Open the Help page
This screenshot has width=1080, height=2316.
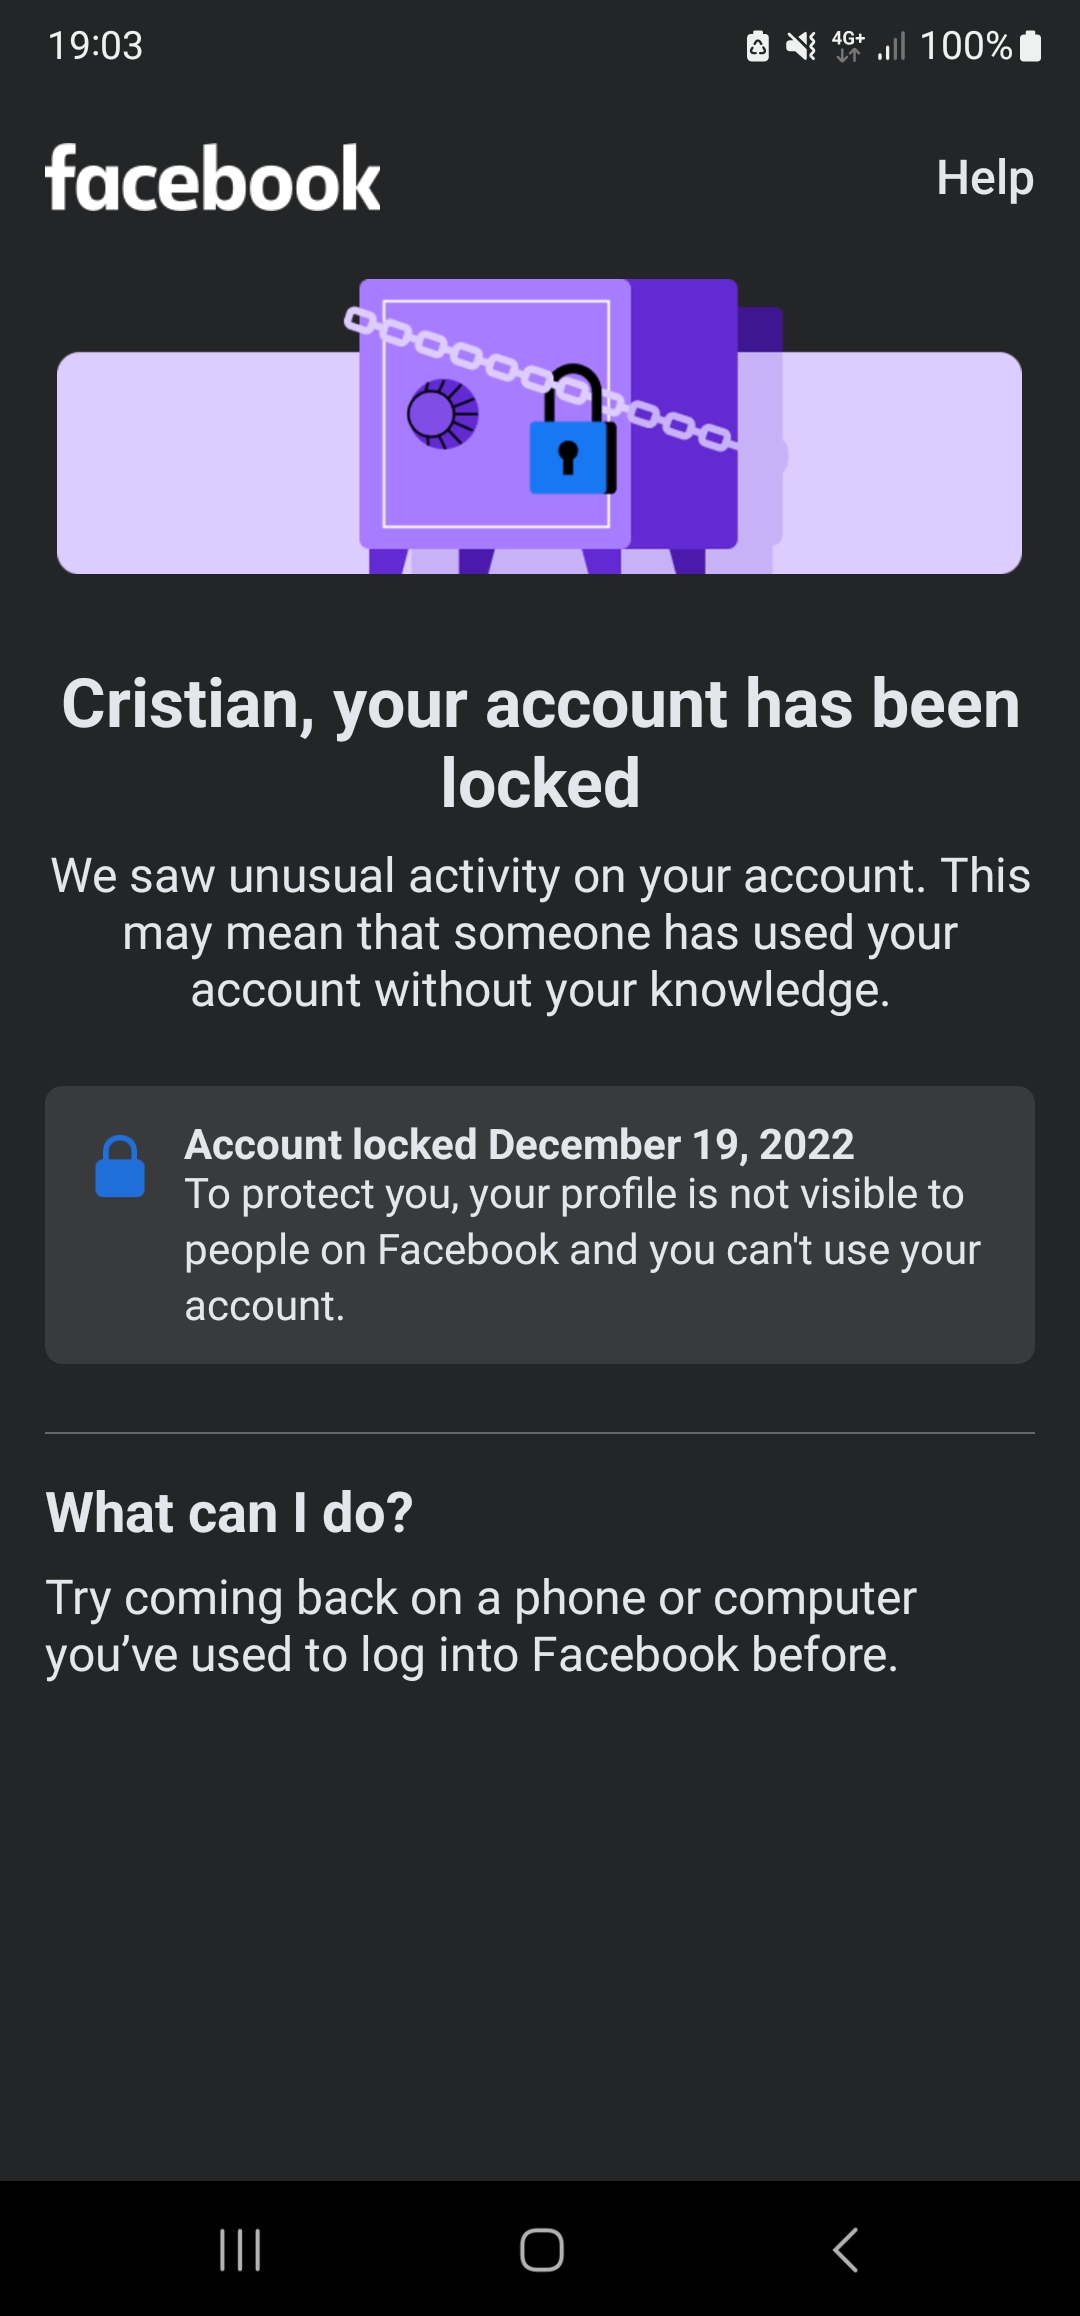pos(985,178)
